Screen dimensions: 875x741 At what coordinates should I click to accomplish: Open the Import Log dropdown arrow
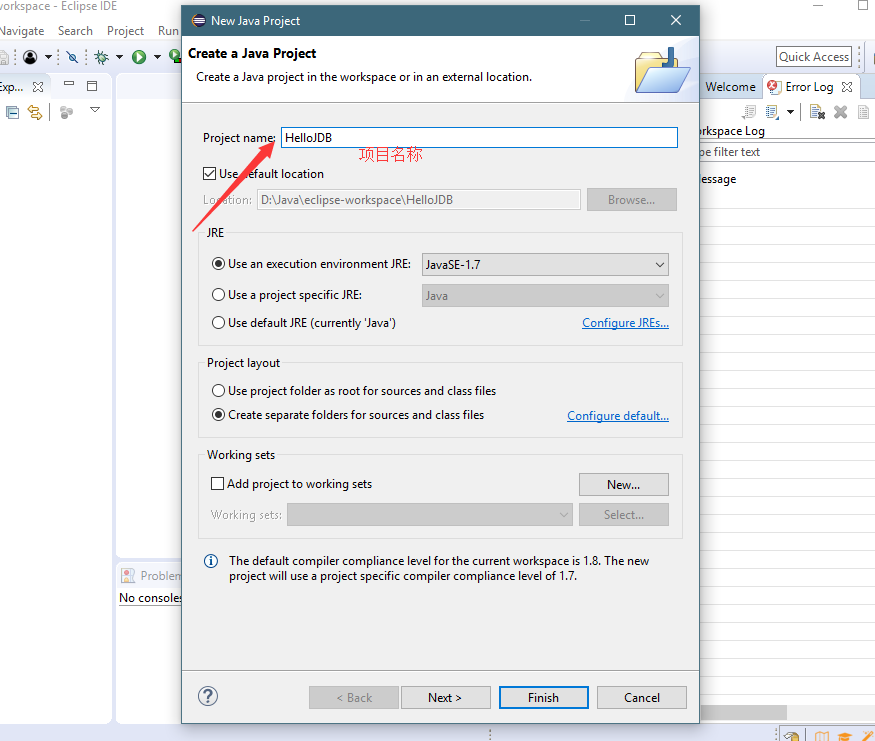coord(790,112)
